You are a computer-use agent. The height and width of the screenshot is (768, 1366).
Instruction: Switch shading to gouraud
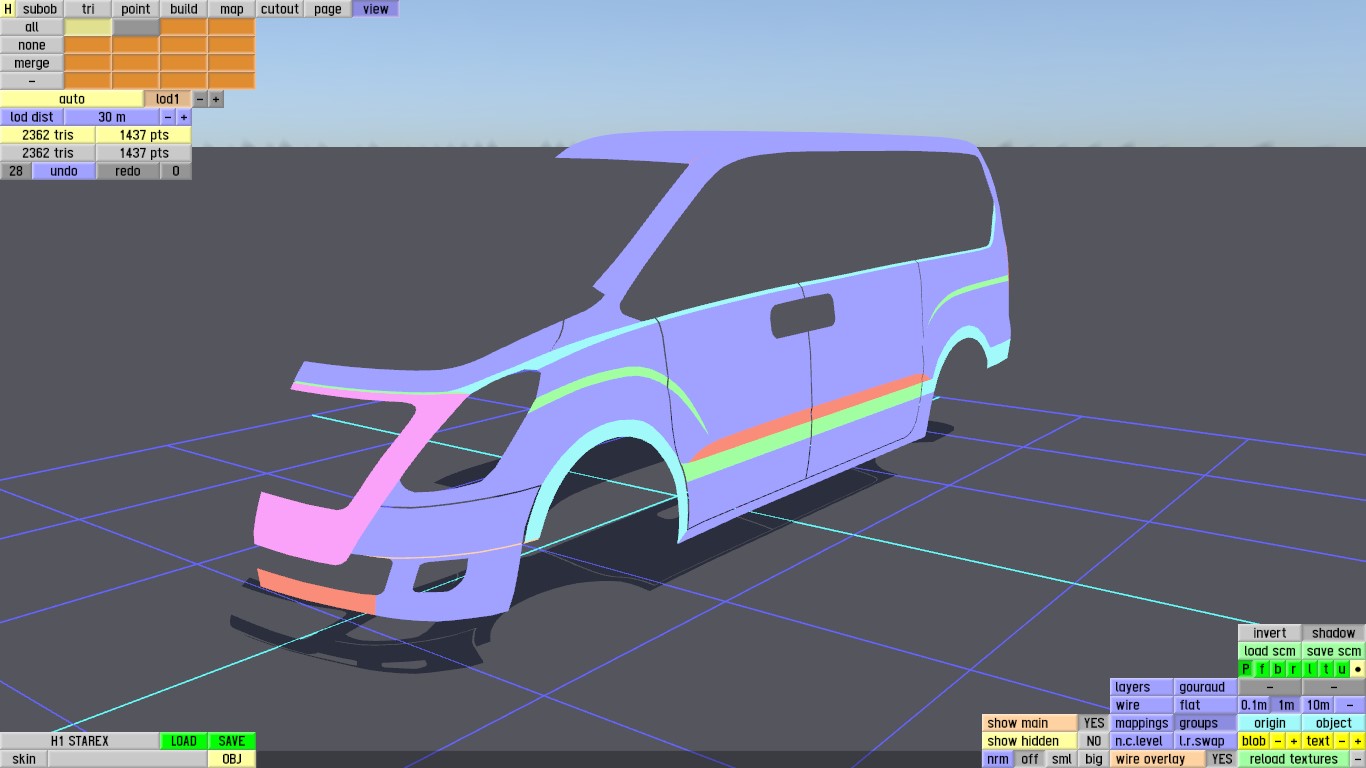pyautogui.click(x=1206, y=687)
